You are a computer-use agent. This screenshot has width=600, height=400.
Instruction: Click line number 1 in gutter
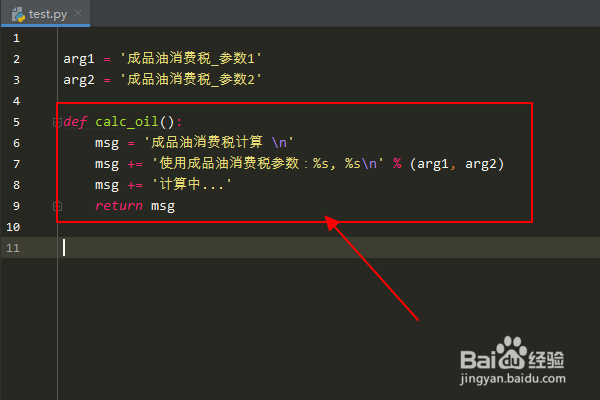pos(16,38)
